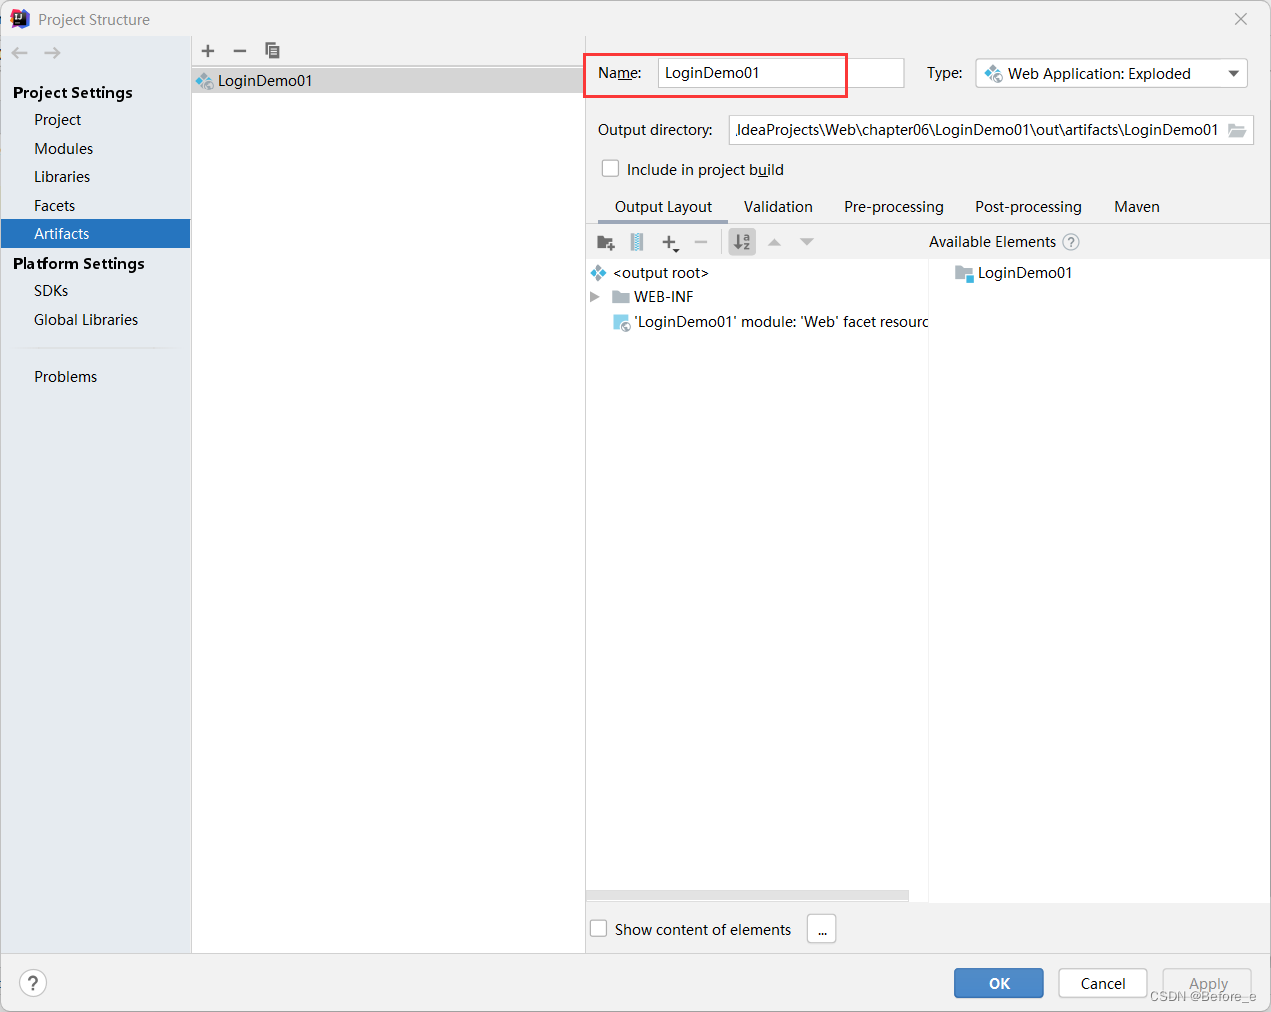Select WEB-INF folder row
1271x1012 pixels.
[x=653, y=297]
